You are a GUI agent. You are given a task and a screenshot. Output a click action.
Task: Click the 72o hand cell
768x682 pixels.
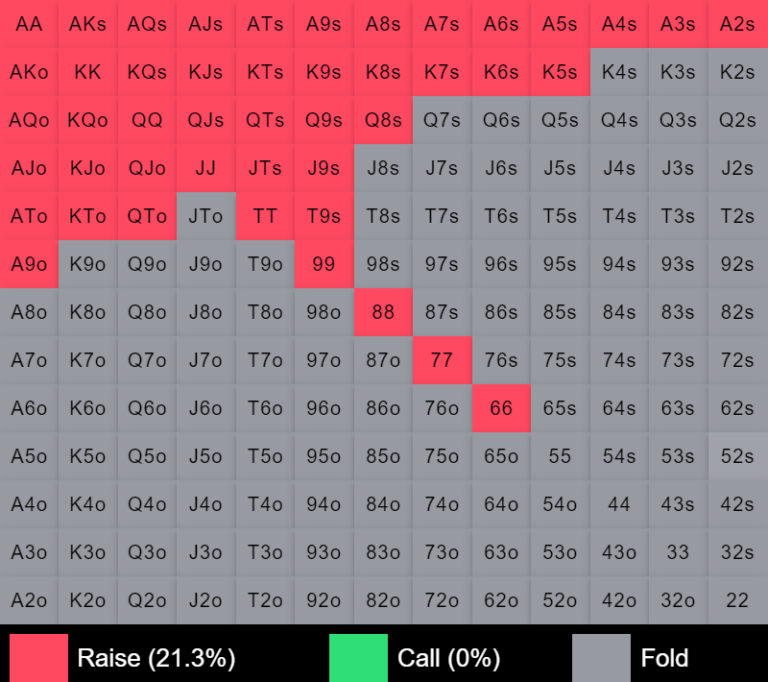442,600
